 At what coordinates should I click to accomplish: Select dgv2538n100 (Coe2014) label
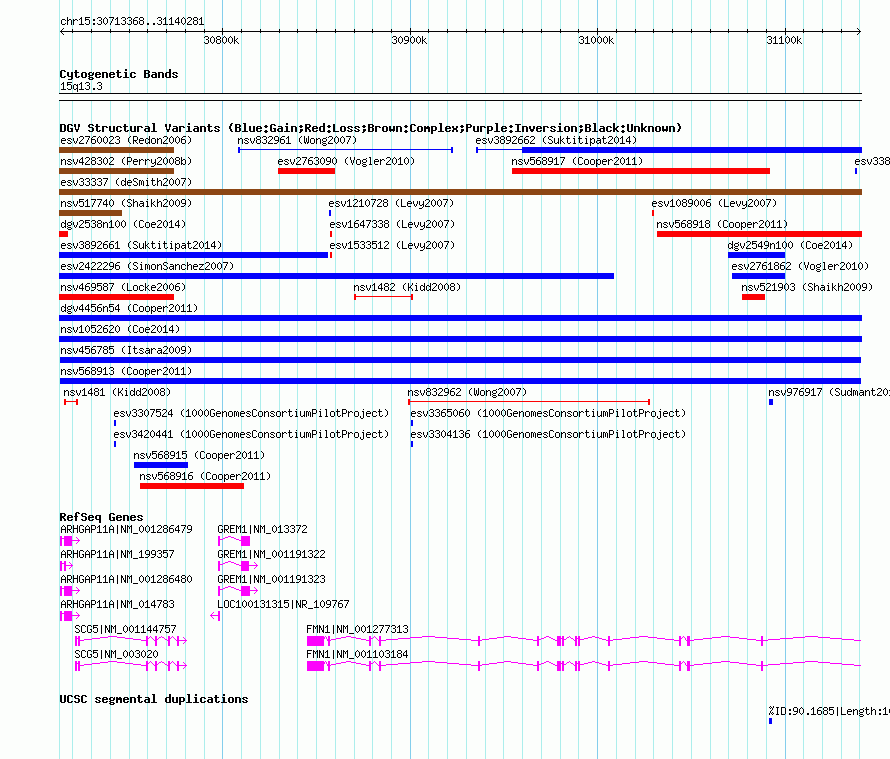(x=123, y=224)
